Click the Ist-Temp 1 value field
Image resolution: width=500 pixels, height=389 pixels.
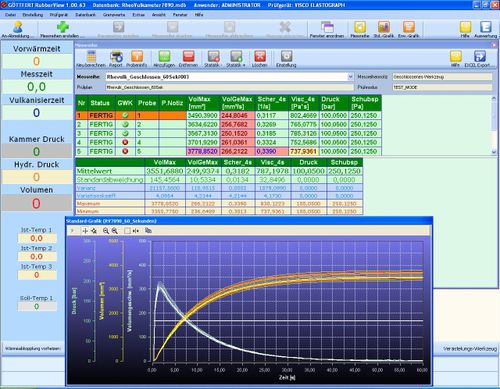click(x=37, y=238)
